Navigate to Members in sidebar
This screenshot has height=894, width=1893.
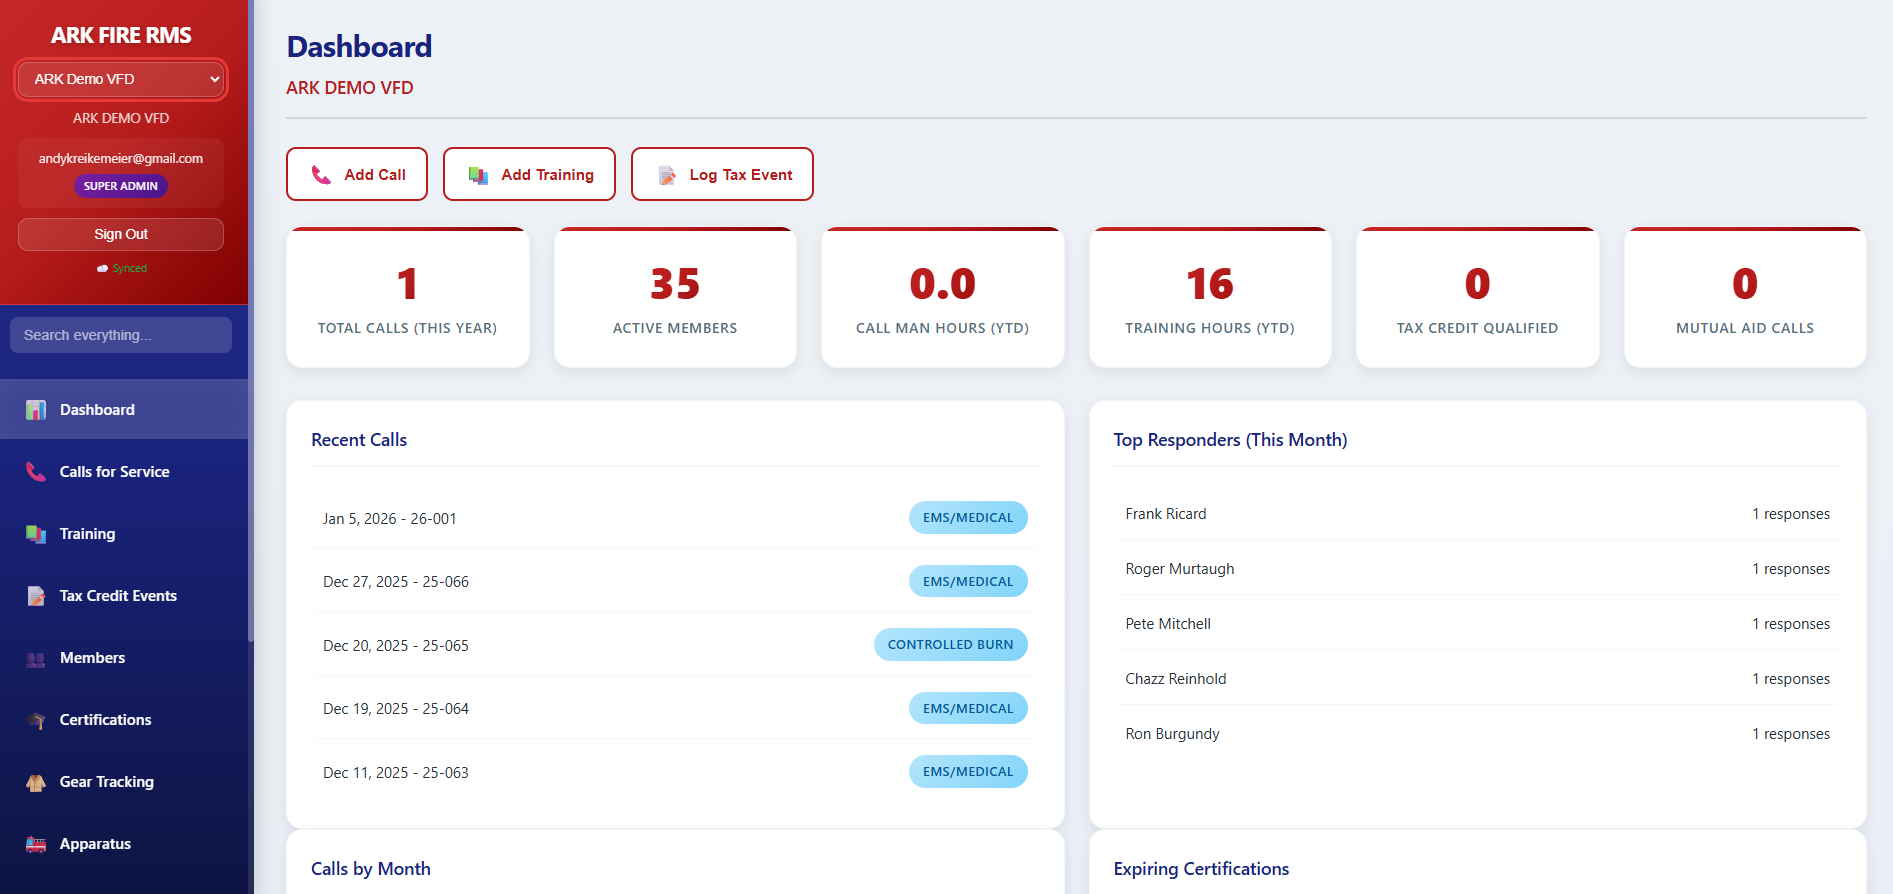124,657
